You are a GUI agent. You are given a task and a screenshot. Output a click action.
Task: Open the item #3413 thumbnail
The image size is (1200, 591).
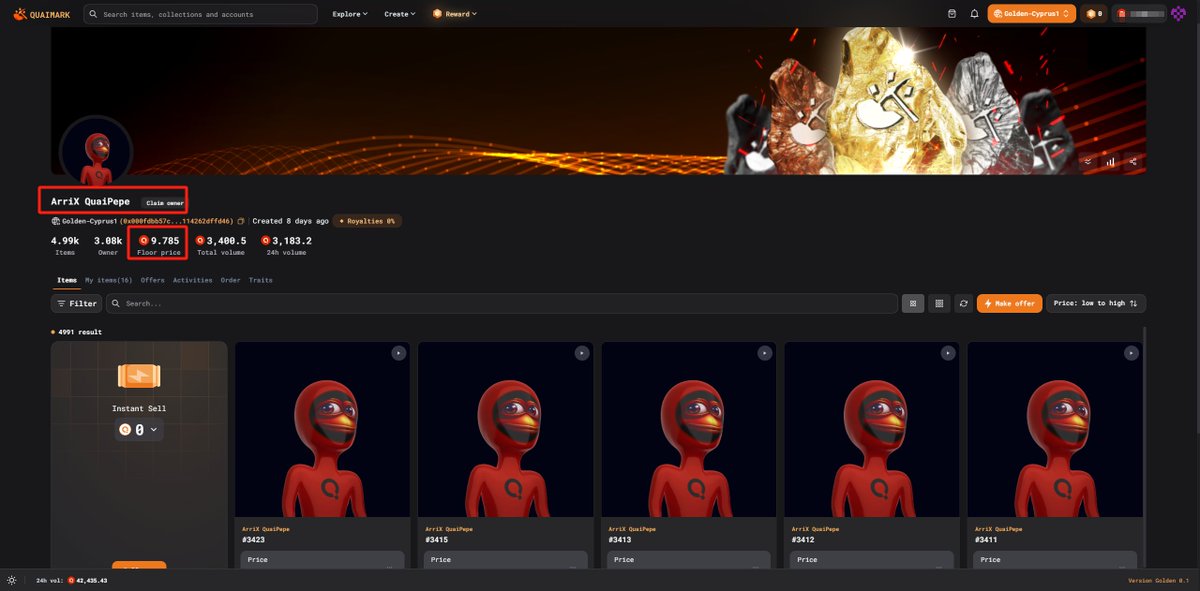(688, 430)
